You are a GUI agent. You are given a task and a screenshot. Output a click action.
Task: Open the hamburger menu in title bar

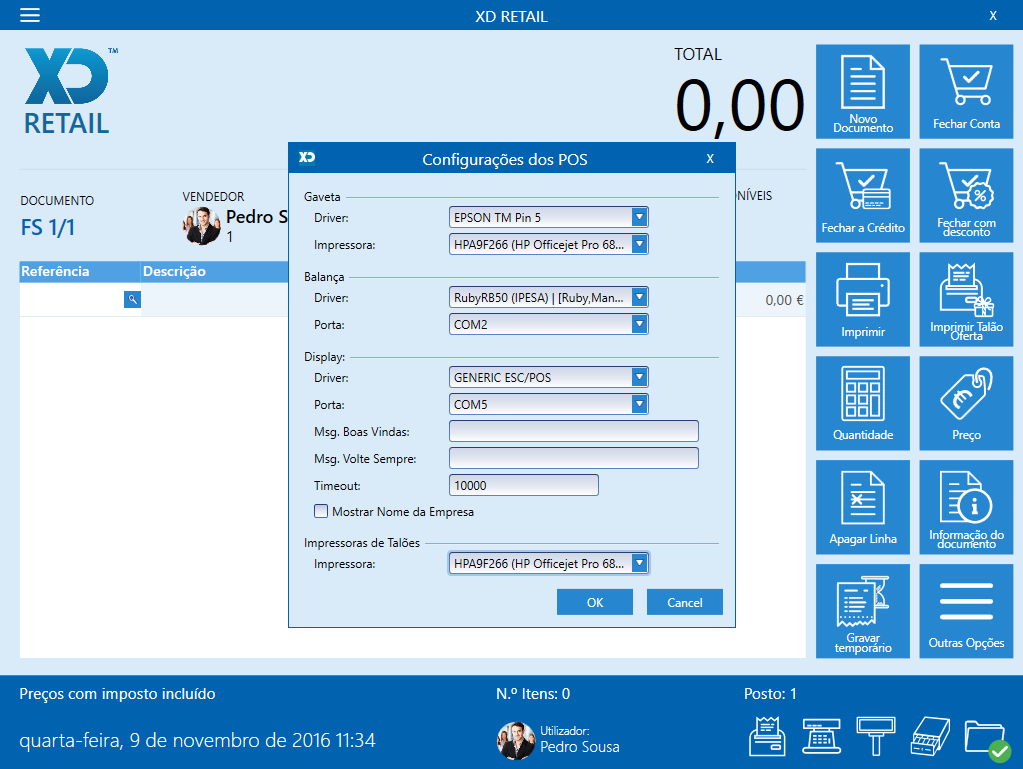(x=30, y=15)
